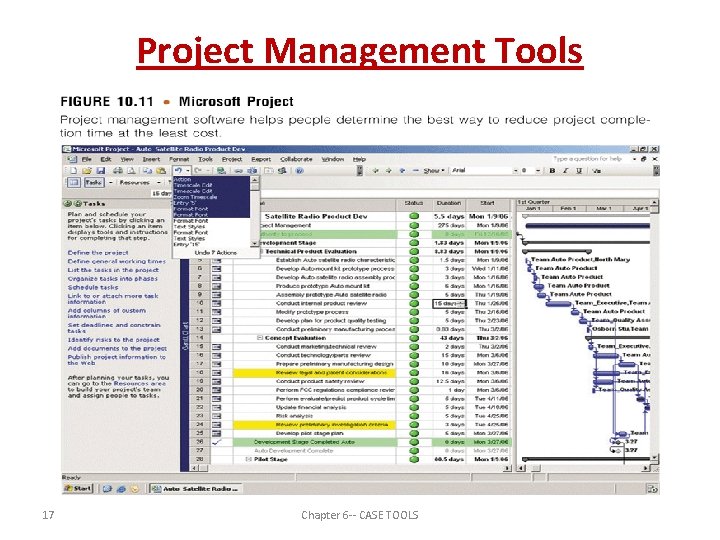Click the 15 days duration cell in row 10
The height and width of the screenshot is (540, 720).
pos(449,304)
